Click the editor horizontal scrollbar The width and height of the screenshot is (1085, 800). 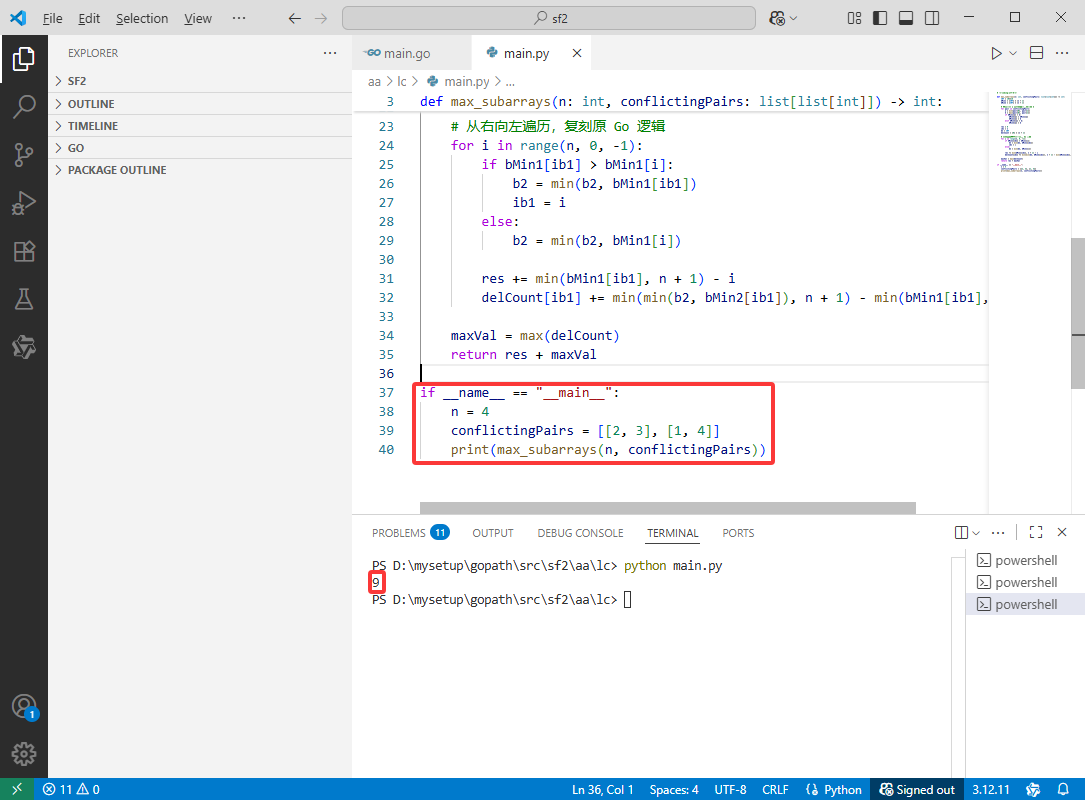click(667, 508)
